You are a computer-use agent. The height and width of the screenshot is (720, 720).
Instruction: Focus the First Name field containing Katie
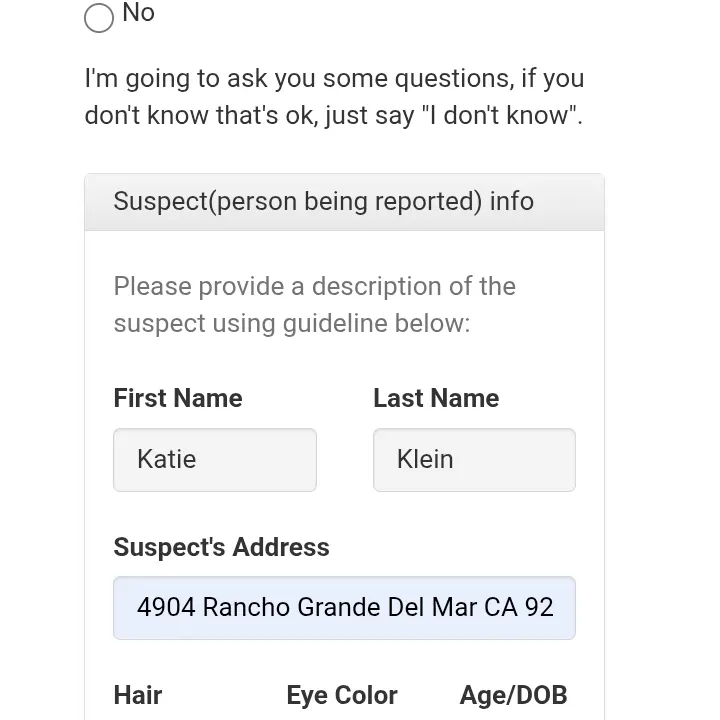[215, 460]
